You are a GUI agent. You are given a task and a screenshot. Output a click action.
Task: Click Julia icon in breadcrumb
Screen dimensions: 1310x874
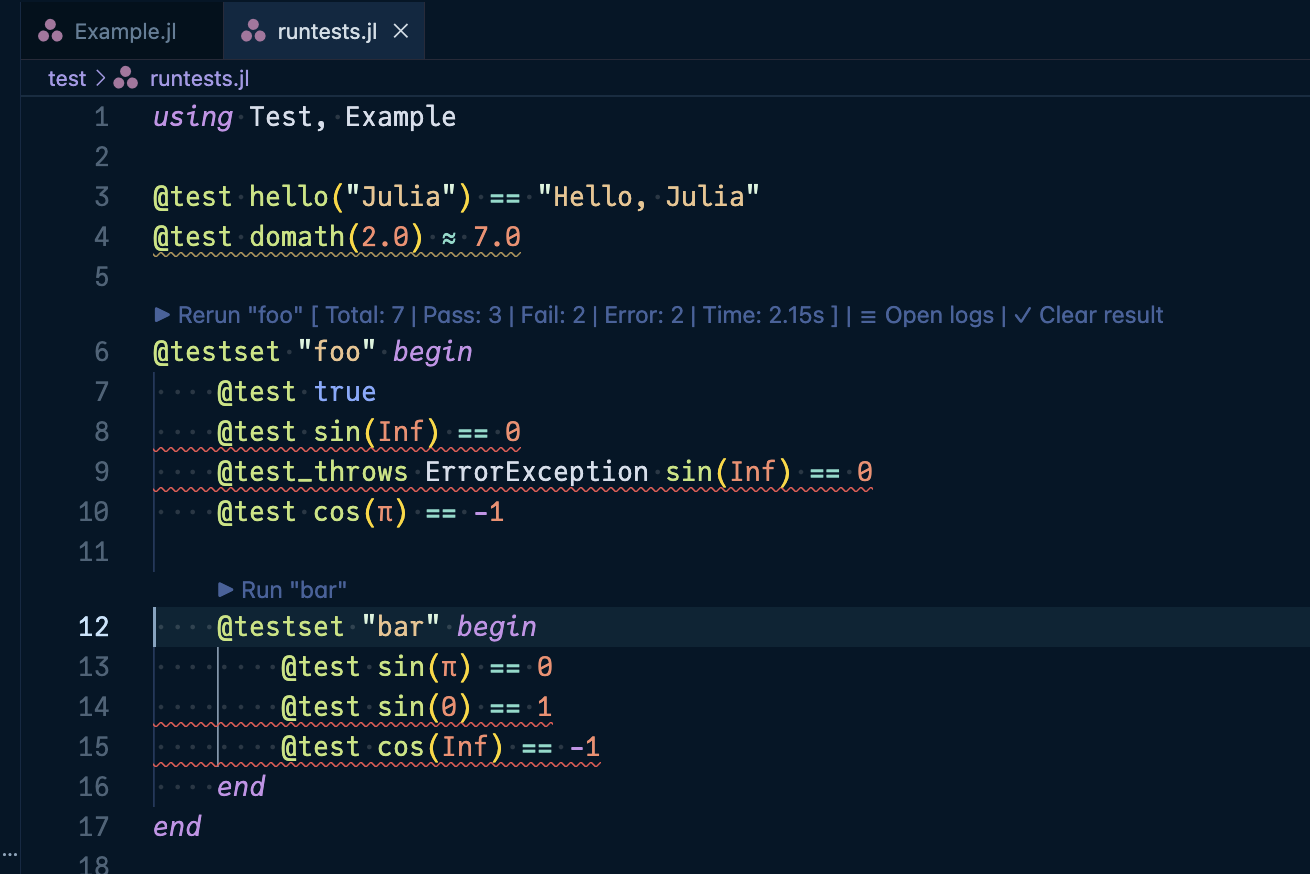coord(126,78)
